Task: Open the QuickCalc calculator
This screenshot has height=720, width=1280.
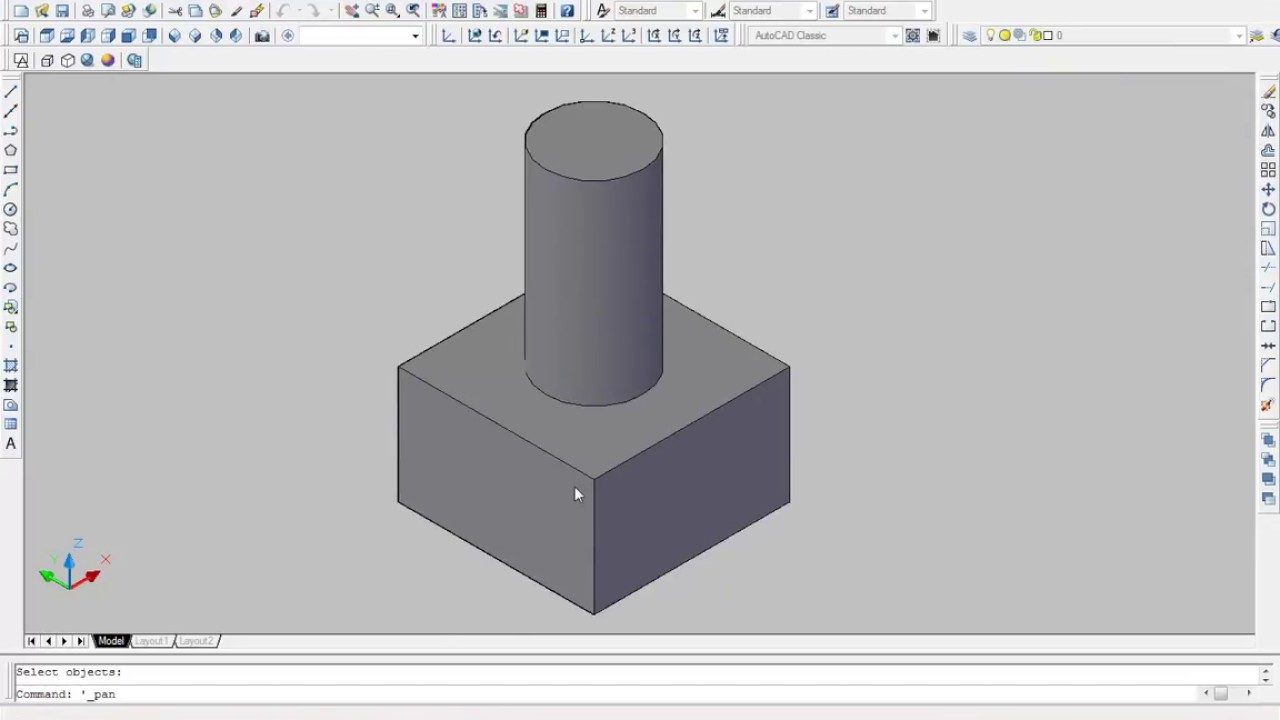Action: (x=541, y=11)
